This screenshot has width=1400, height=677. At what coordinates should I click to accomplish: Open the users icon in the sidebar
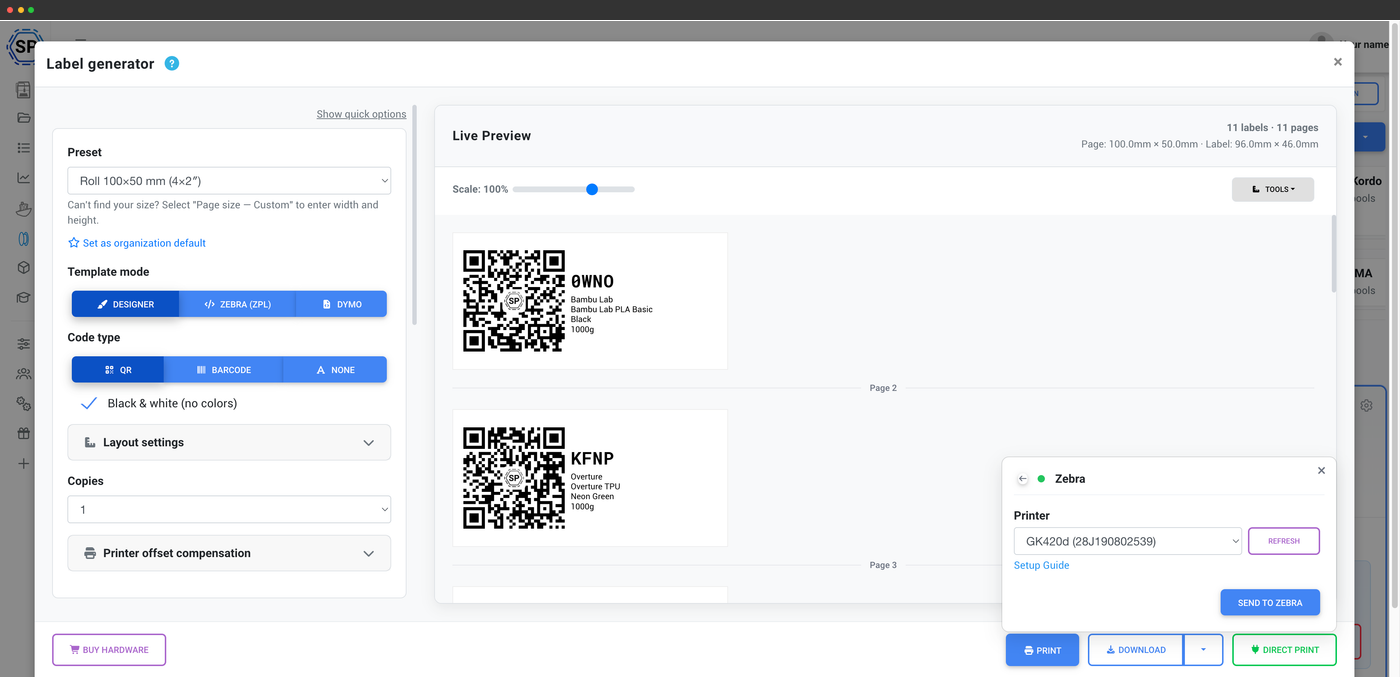(x=24, y=374)
